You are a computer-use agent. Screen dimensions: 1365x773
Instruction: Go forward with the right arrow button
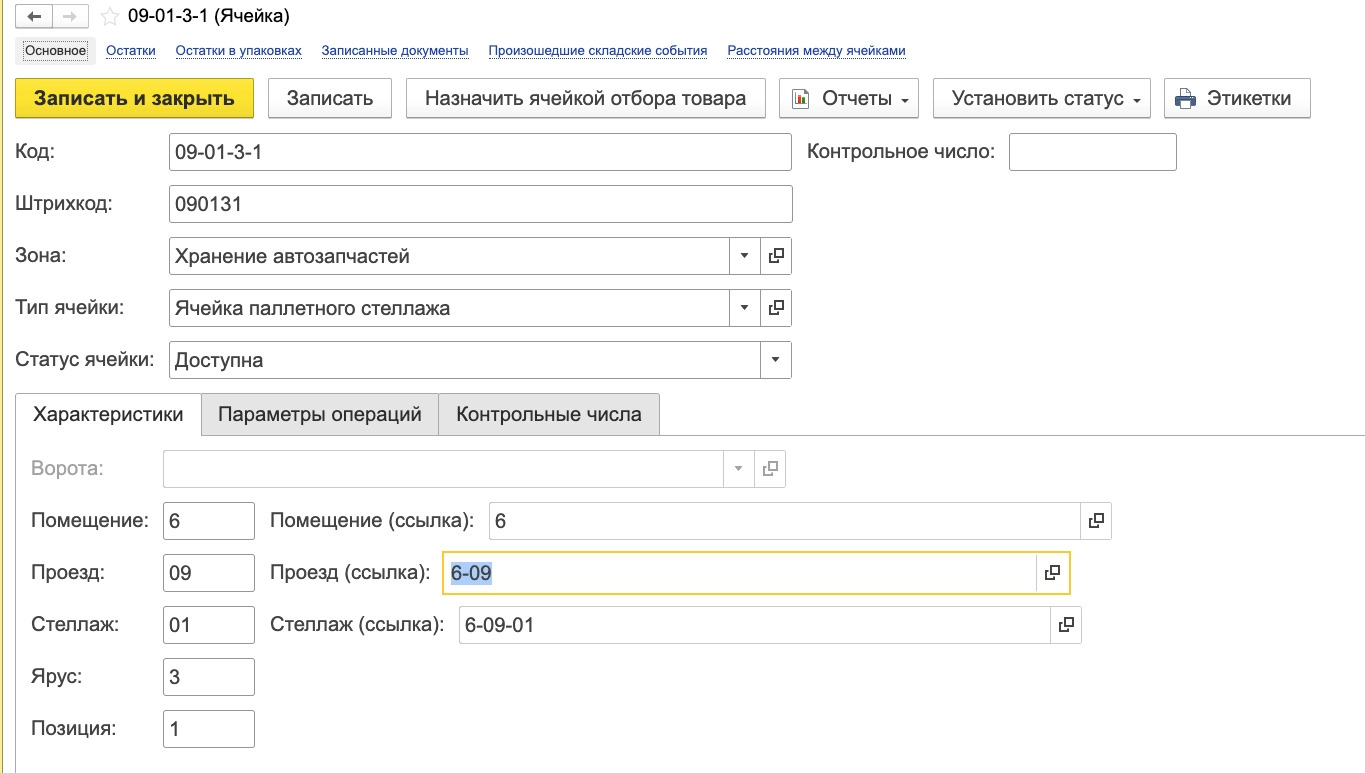(70, 17)
